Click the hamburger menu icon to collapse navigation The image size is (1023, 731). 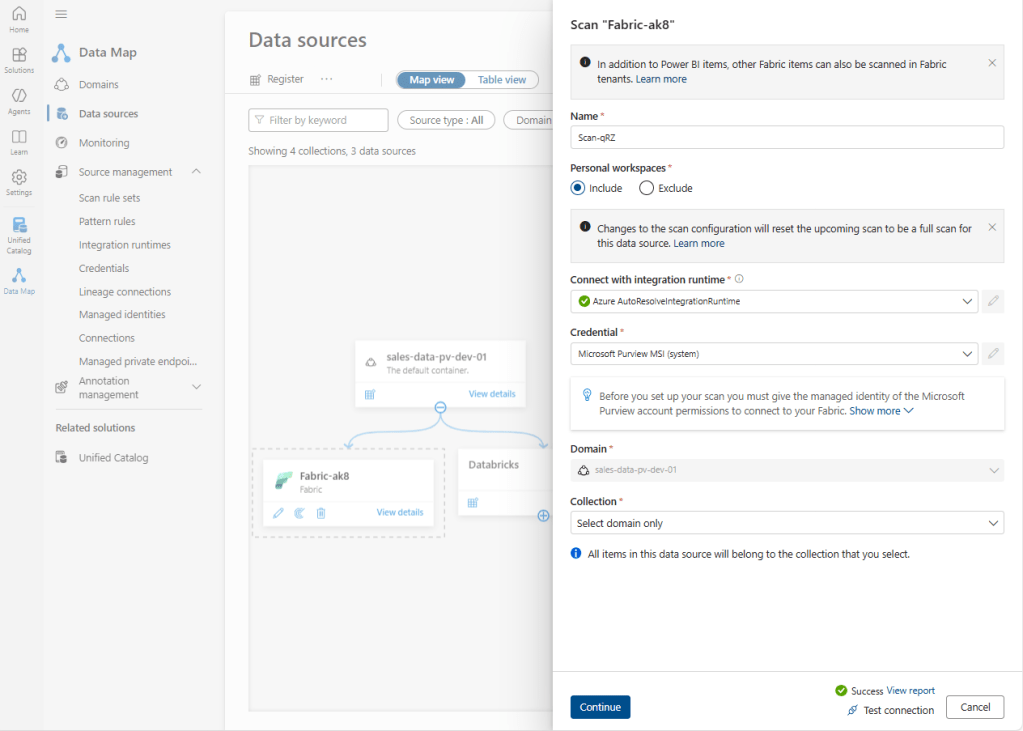pyautogui.click(x=61, y=14)
